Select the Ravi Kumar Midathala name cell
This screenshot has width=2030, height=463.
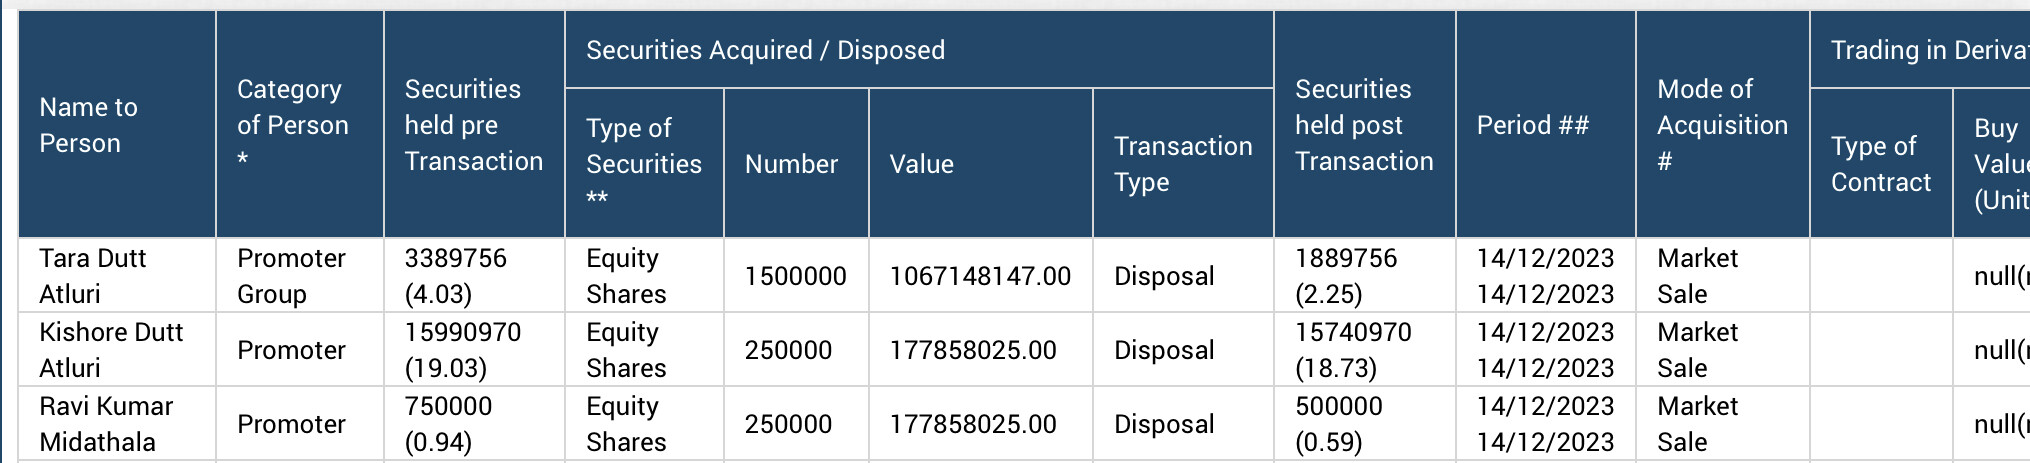pos(105,424)
